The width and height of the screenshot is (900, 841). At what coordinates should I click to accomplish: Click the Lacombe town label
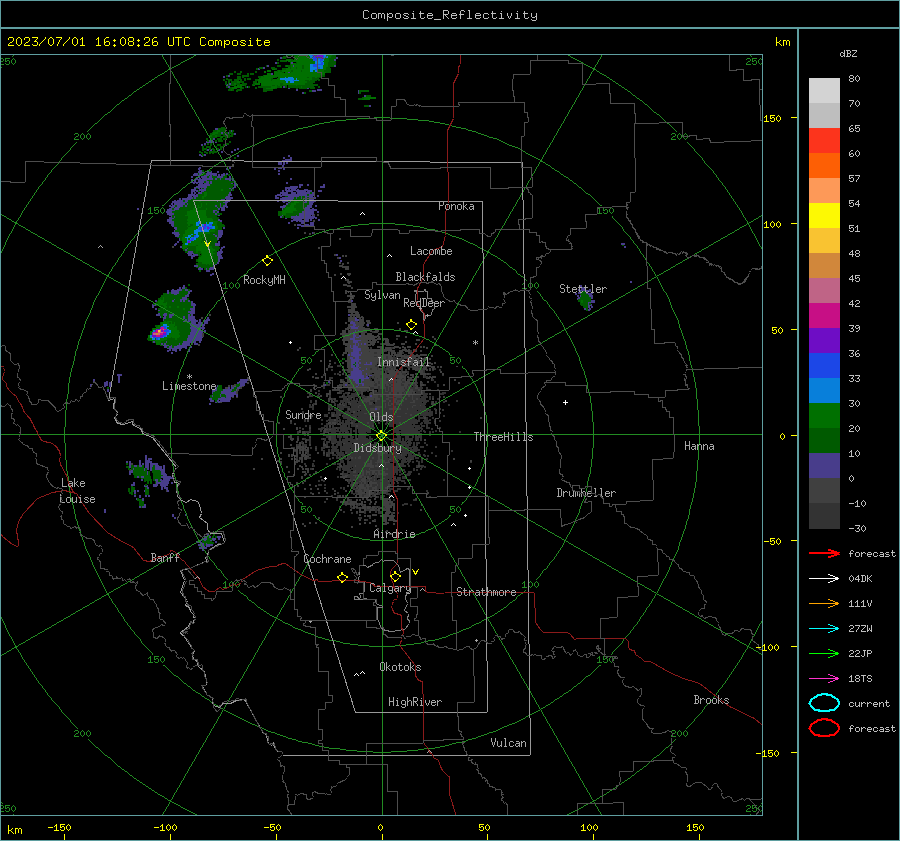(431, 251)
